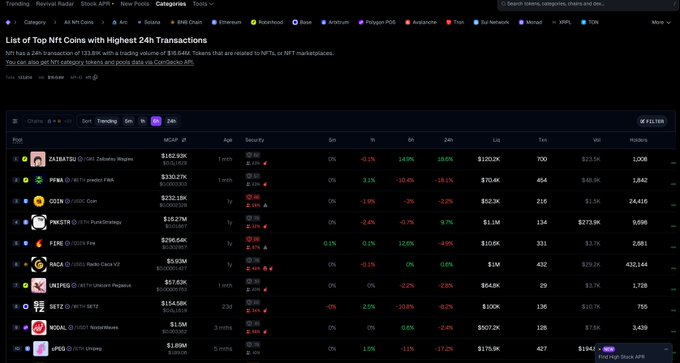Filter by Solana chain
The height and width of the screenshot is (363, 680).
pos(149,22)
